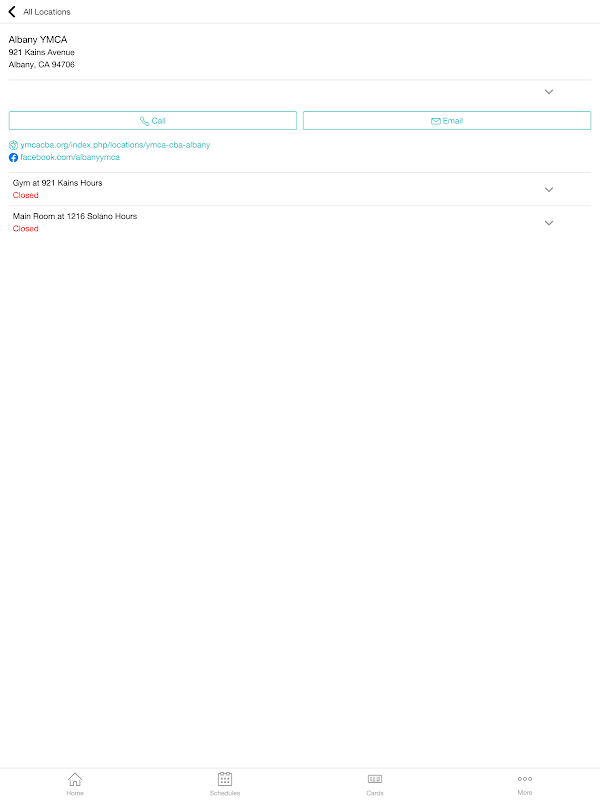Expand the location details chevron below the address

(x=549, y=92)
